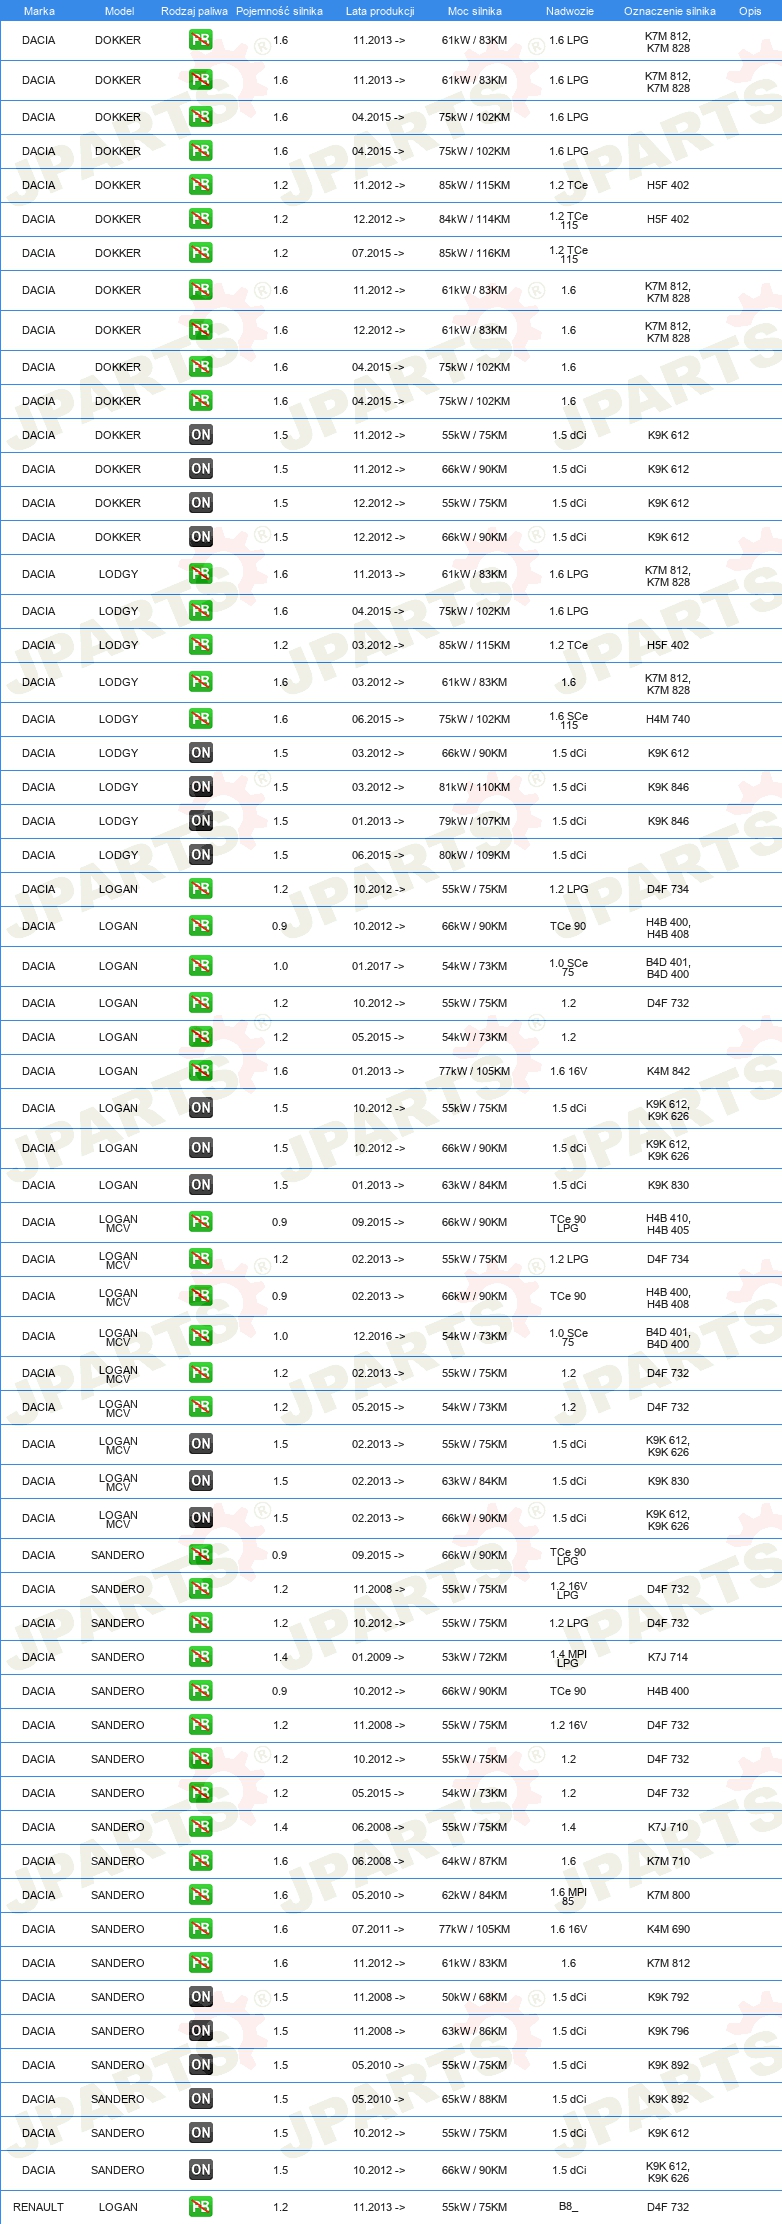Viewport: 782px width, 2224px height.
Task: Click ON diesel icon in SANDERO K9K 792 row
Action: pyautogui.click(x=200, y=1997)
